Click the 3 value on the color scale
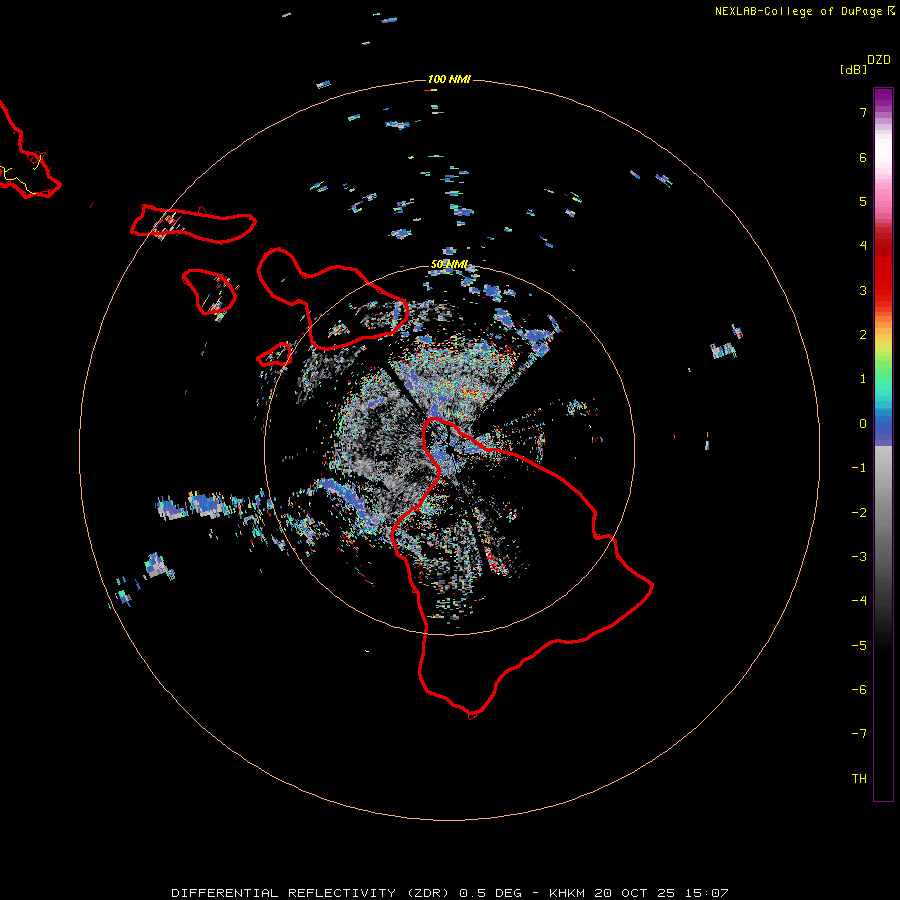 pos(863,290)
